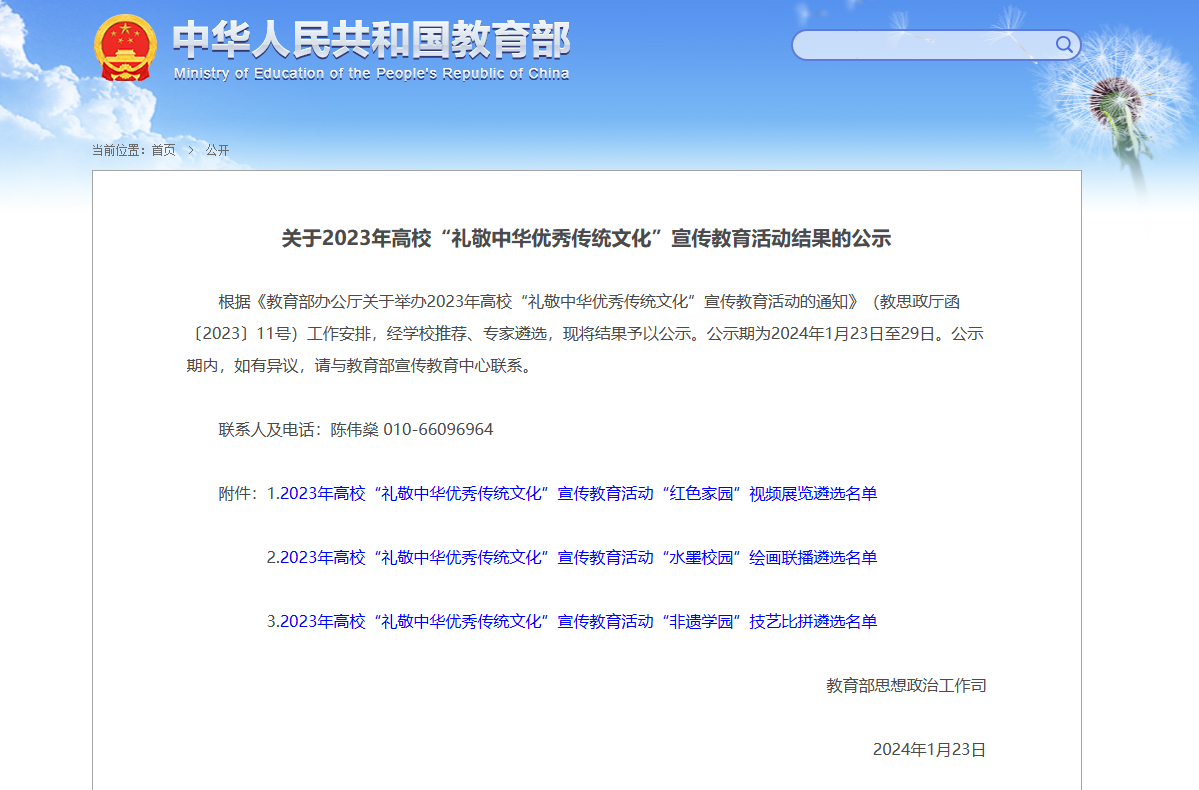Click the 中华人民共和国教育部 site title
This screenshot has height=790, width=1199.
[x=371, y=40]
